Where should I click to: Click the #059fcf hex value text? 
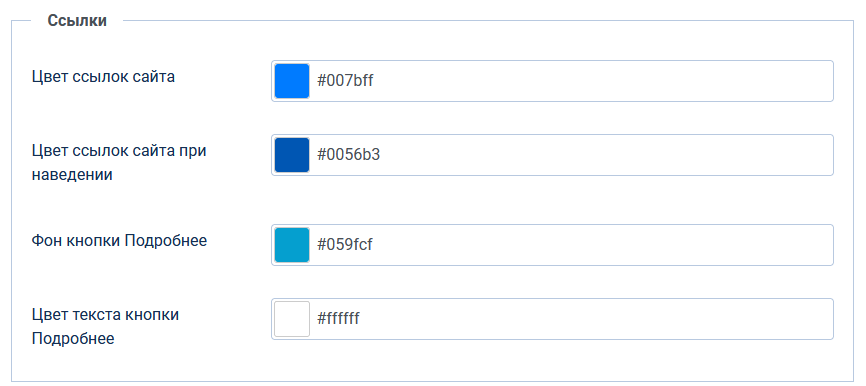click(x=345, y=245)
